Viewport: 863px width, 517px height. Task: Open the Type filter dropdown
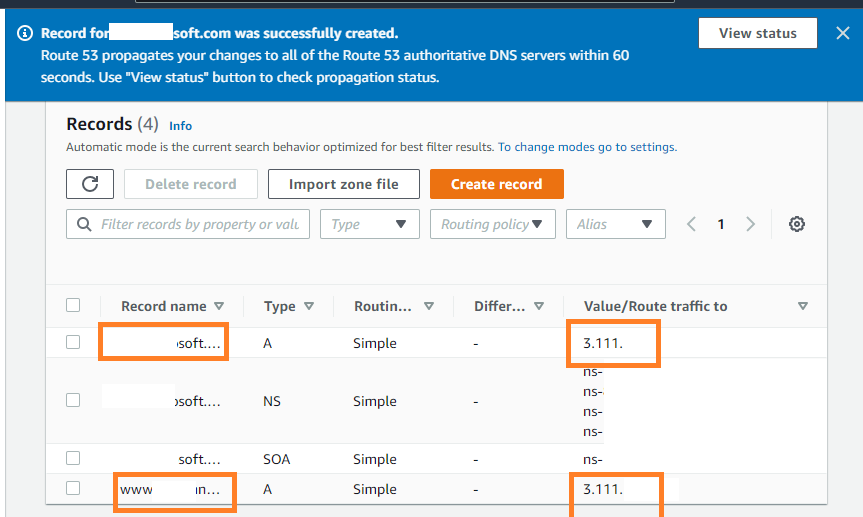tap(369, 224)
